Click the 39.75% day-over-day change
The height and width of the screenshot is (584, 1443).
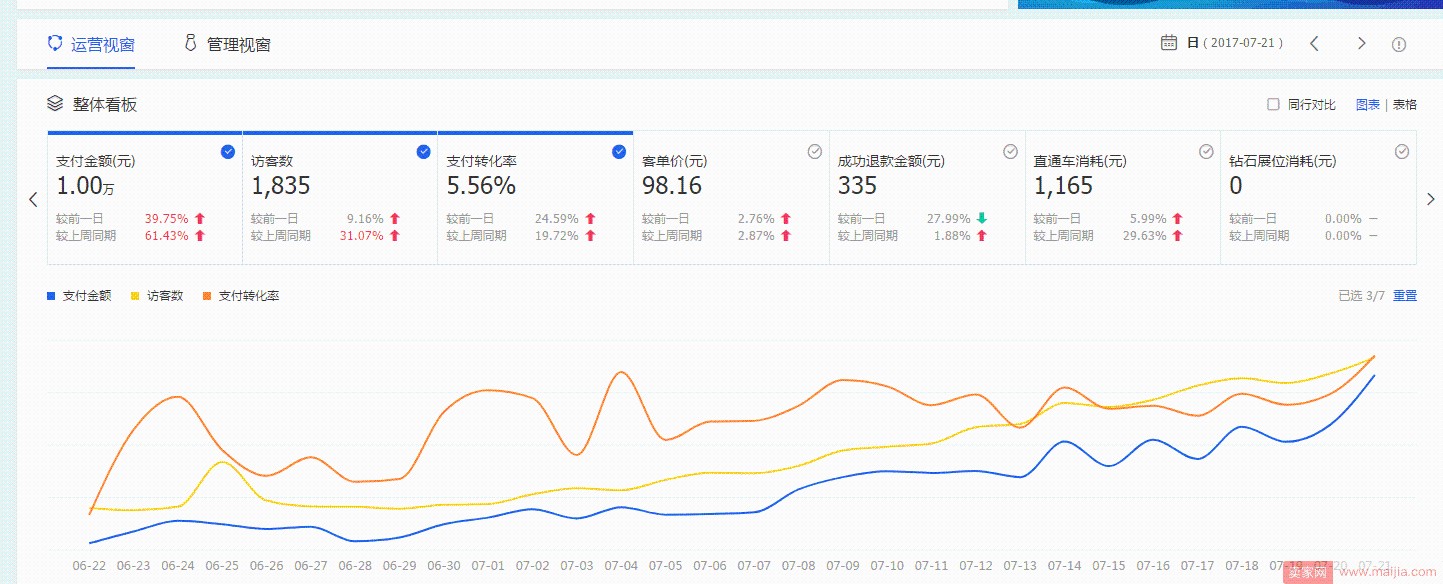click(166, 219)
